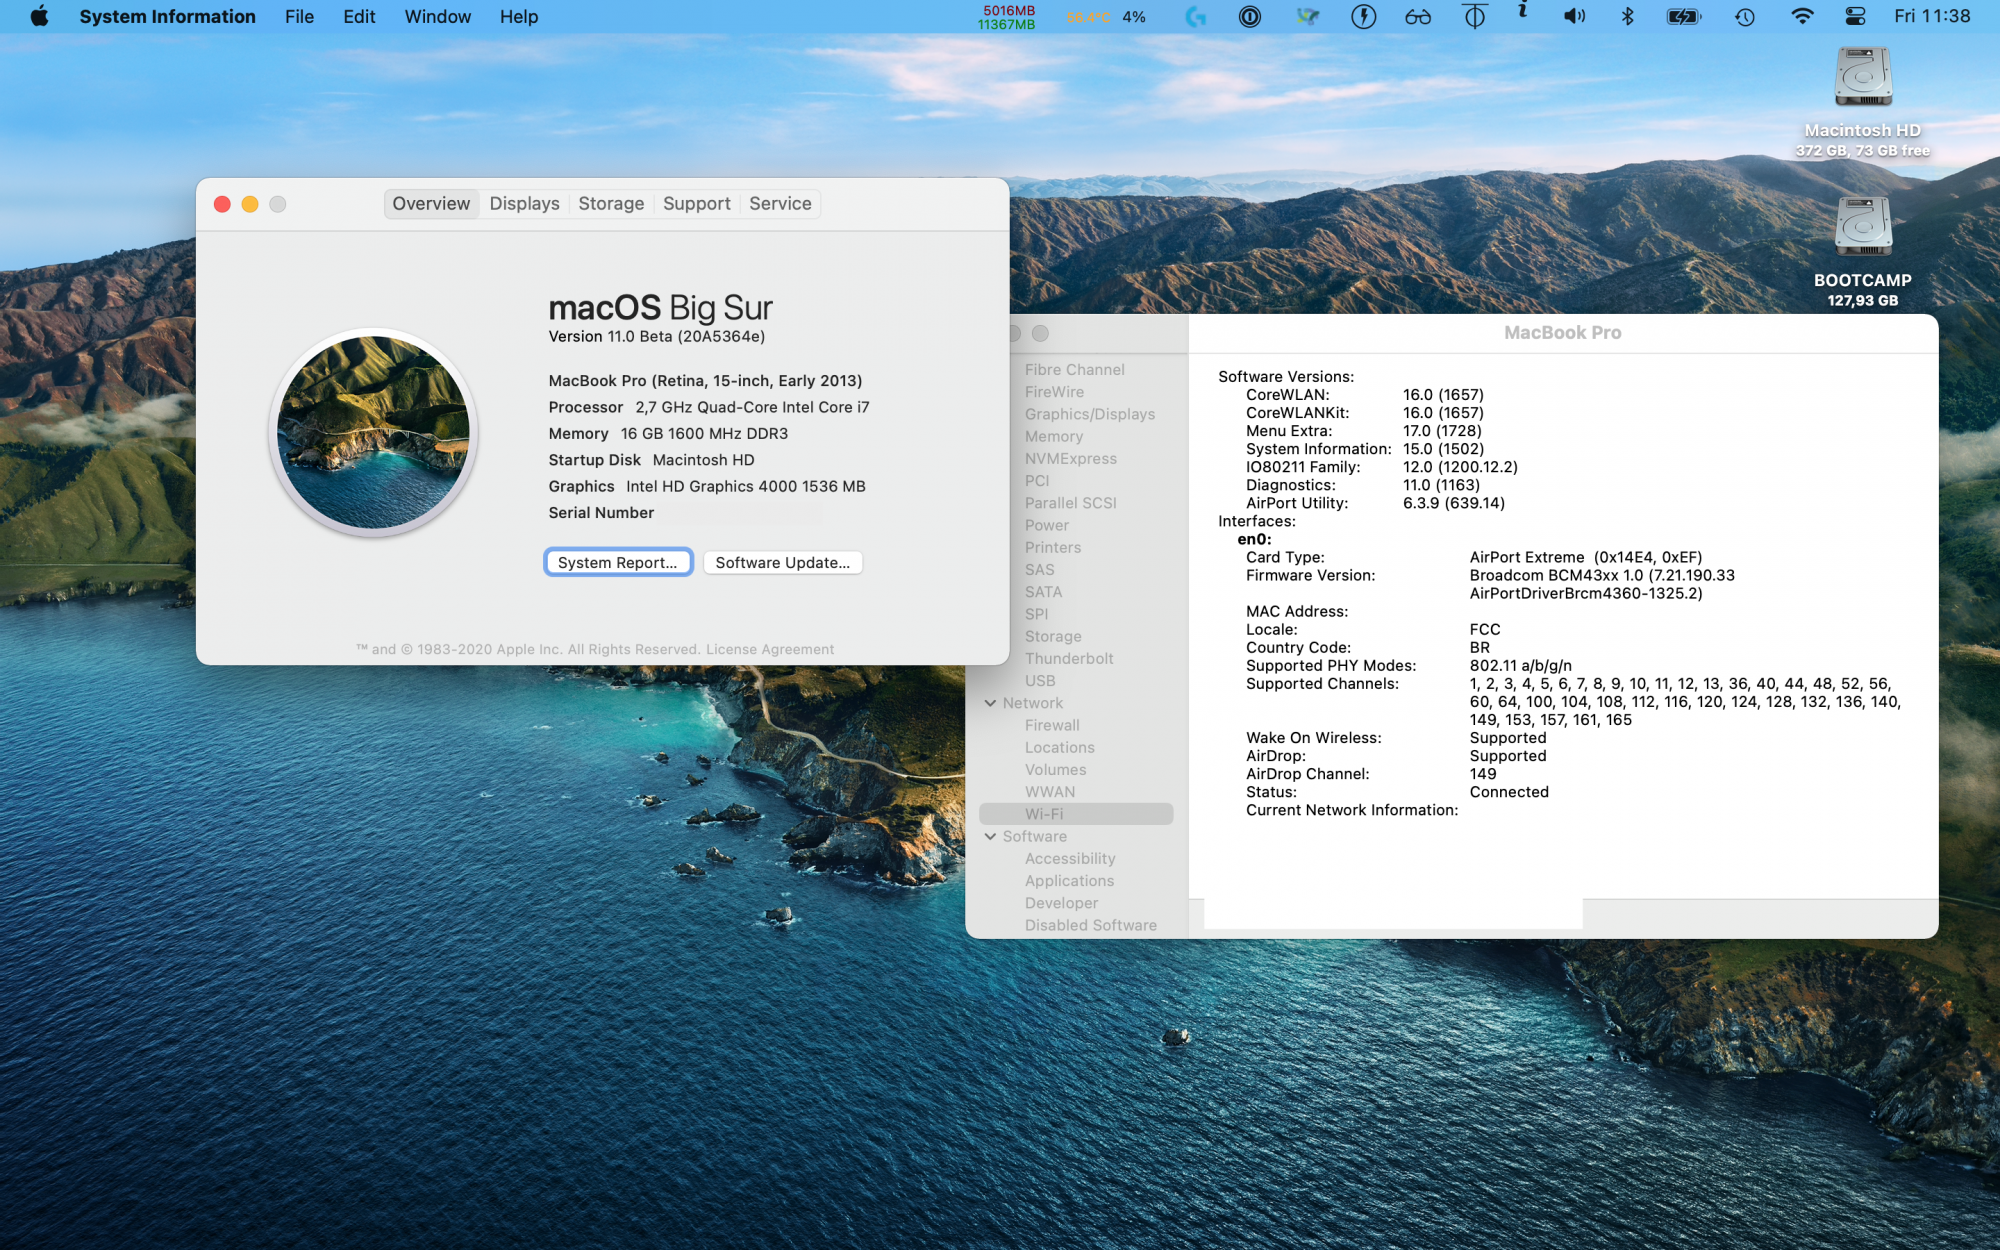
Task: Click the battery charging status icon
Action: coord(1683,16)
